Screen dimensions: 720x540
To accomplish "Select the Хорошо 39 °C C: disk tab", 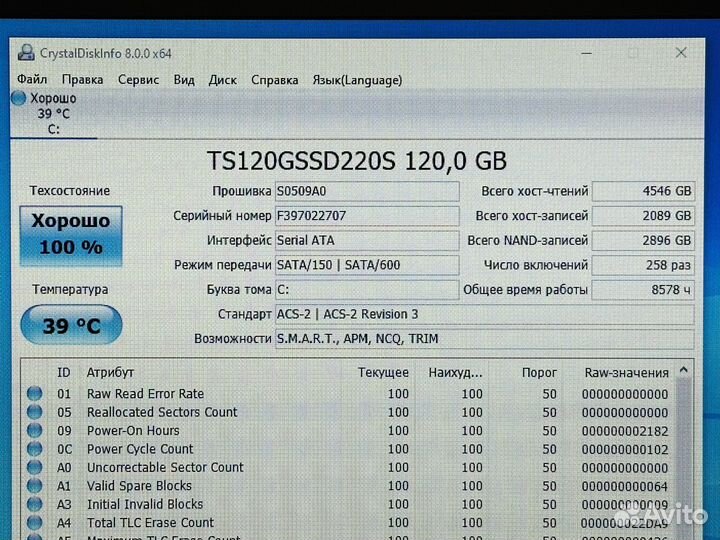I will tap(53, 113).
